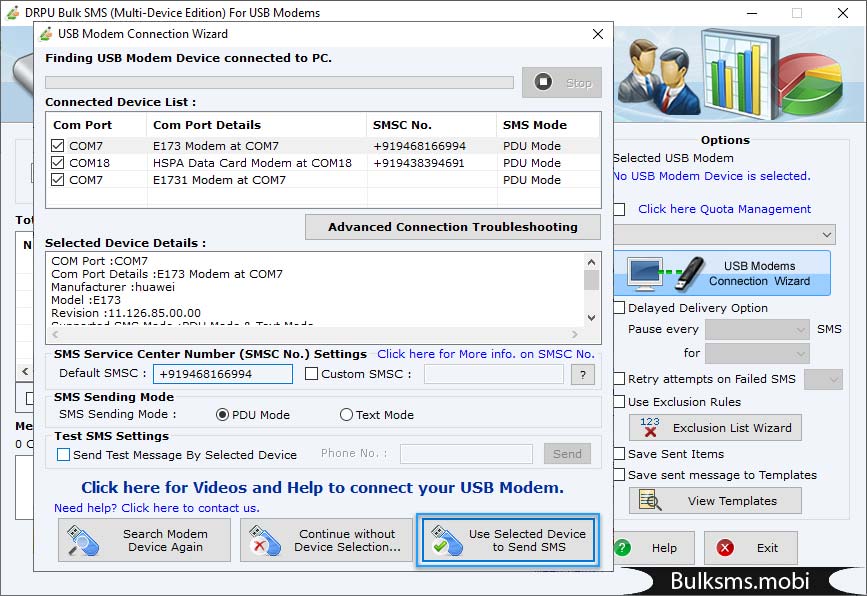Open the Pause every dropdown
The image size is (867, 596).
[757, 330]
